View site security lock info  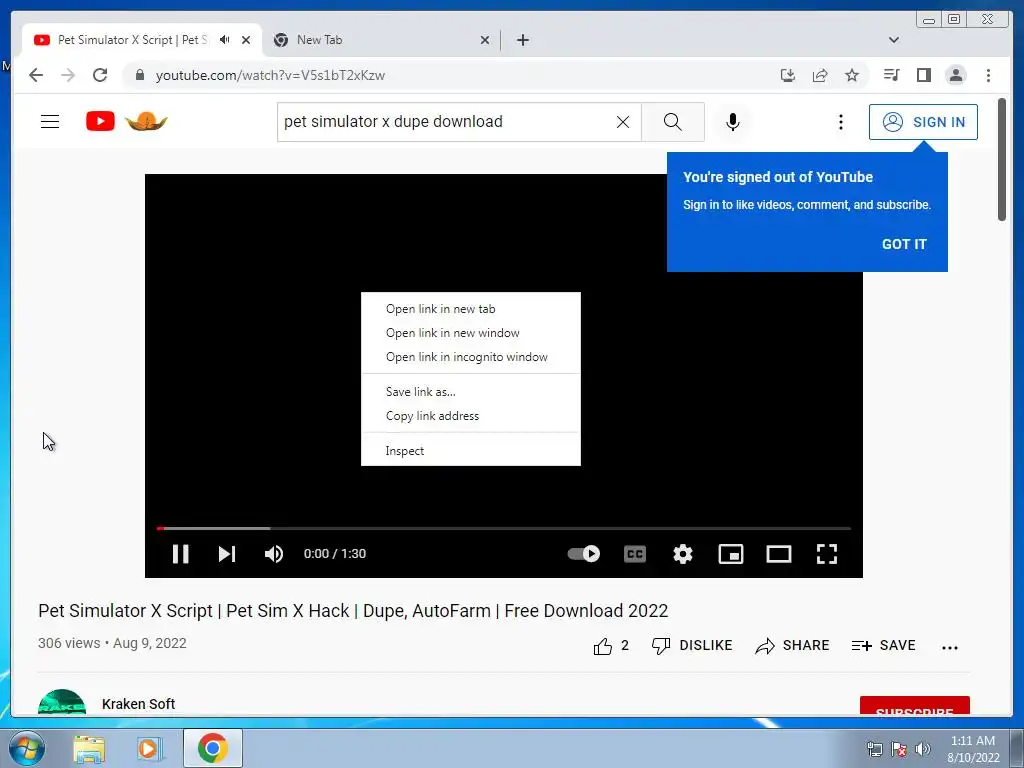point(139,75)
